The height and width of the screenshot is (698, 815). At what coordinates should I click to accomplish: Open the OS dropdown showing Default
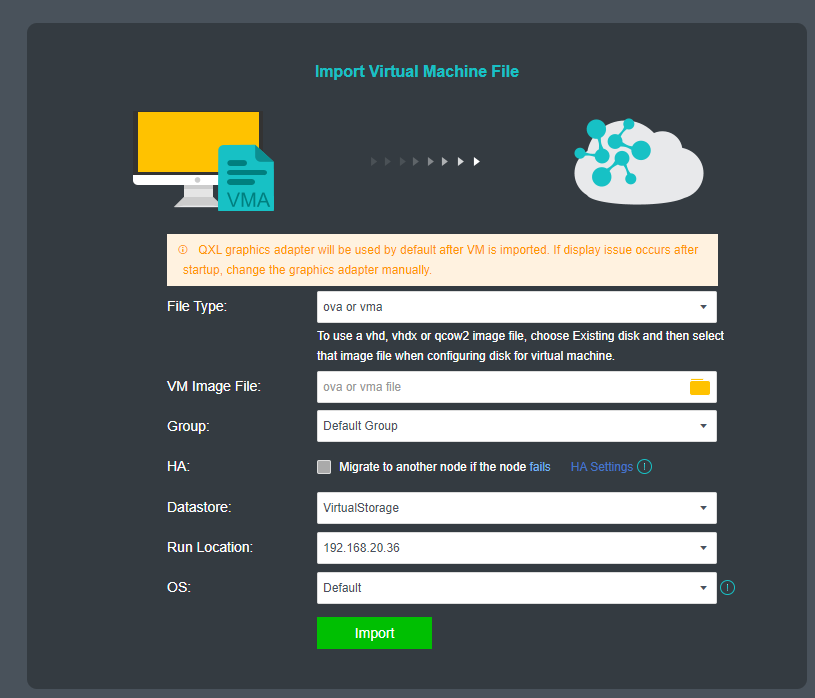516,587
